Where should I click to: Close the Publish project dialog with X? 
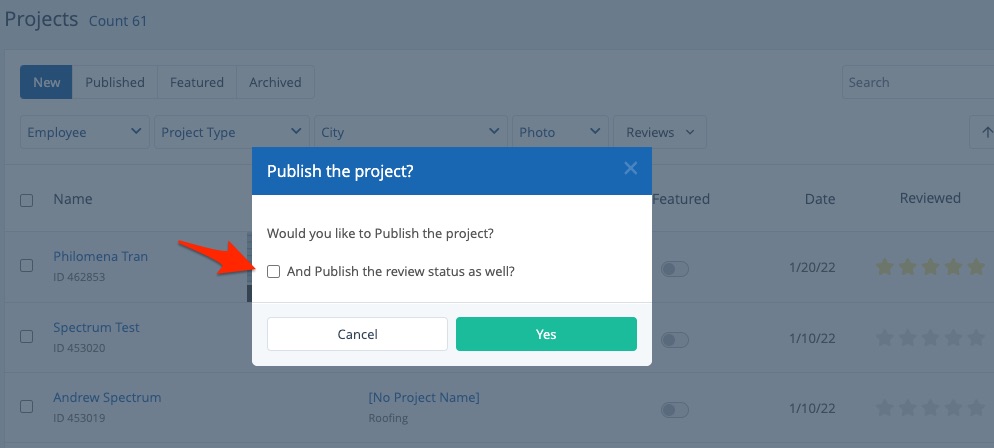[x=630, y=169]
